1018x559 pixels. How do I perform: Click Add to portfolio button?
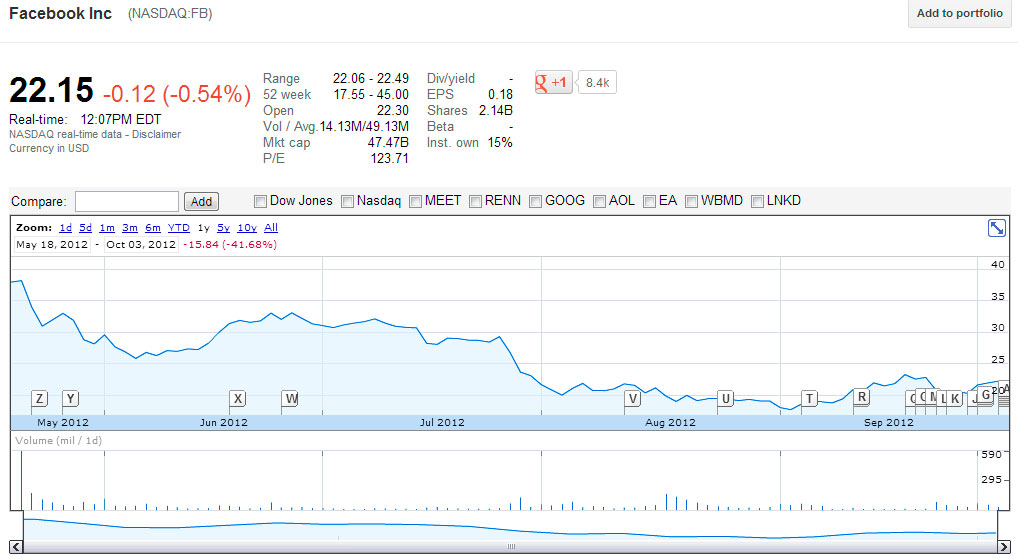[960, 13]
